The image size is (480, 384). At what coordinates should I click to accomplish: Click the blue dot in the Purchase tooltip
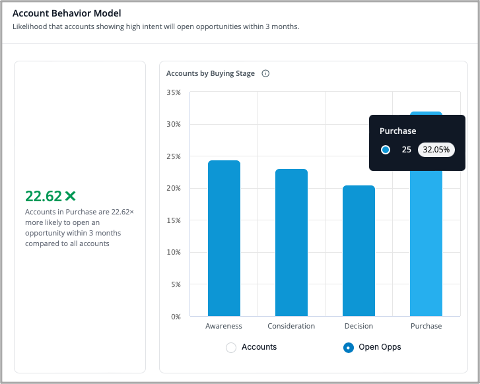coord(385,150)
